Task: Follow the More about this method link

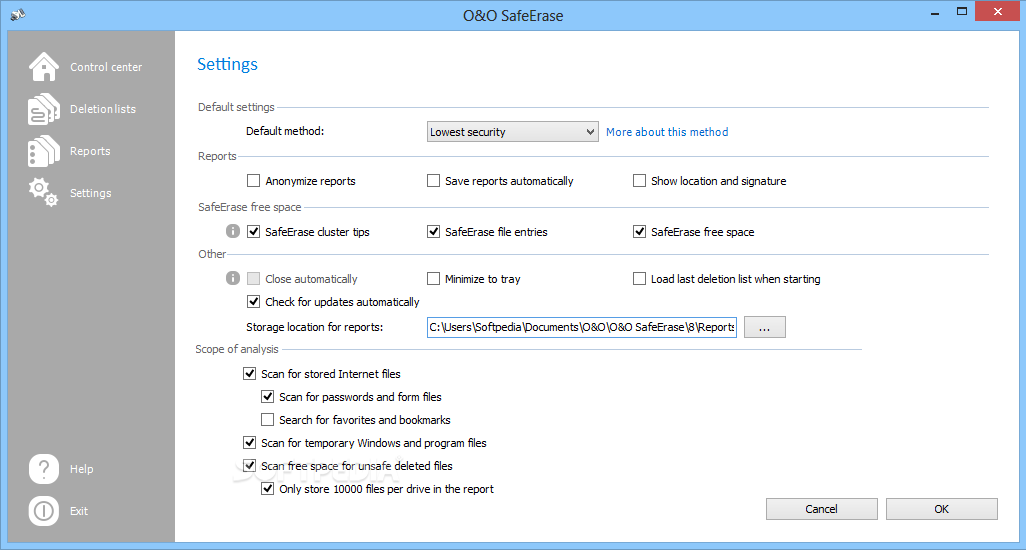Action: point(667,131)
